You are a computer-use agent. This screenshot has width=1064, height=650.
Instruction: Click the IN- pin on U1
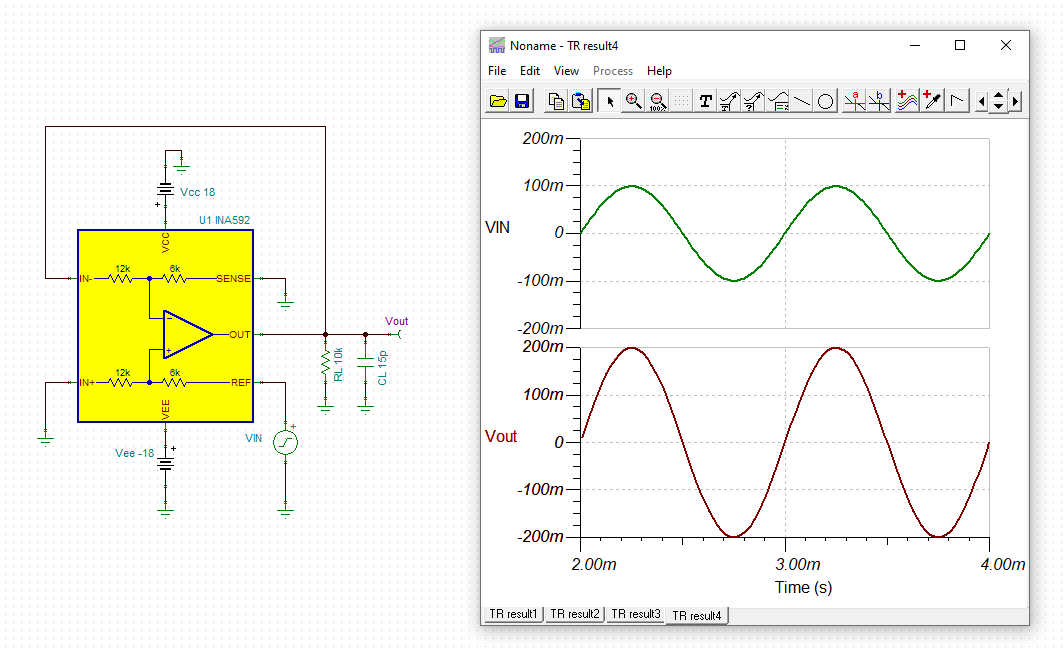pos(86,279)
